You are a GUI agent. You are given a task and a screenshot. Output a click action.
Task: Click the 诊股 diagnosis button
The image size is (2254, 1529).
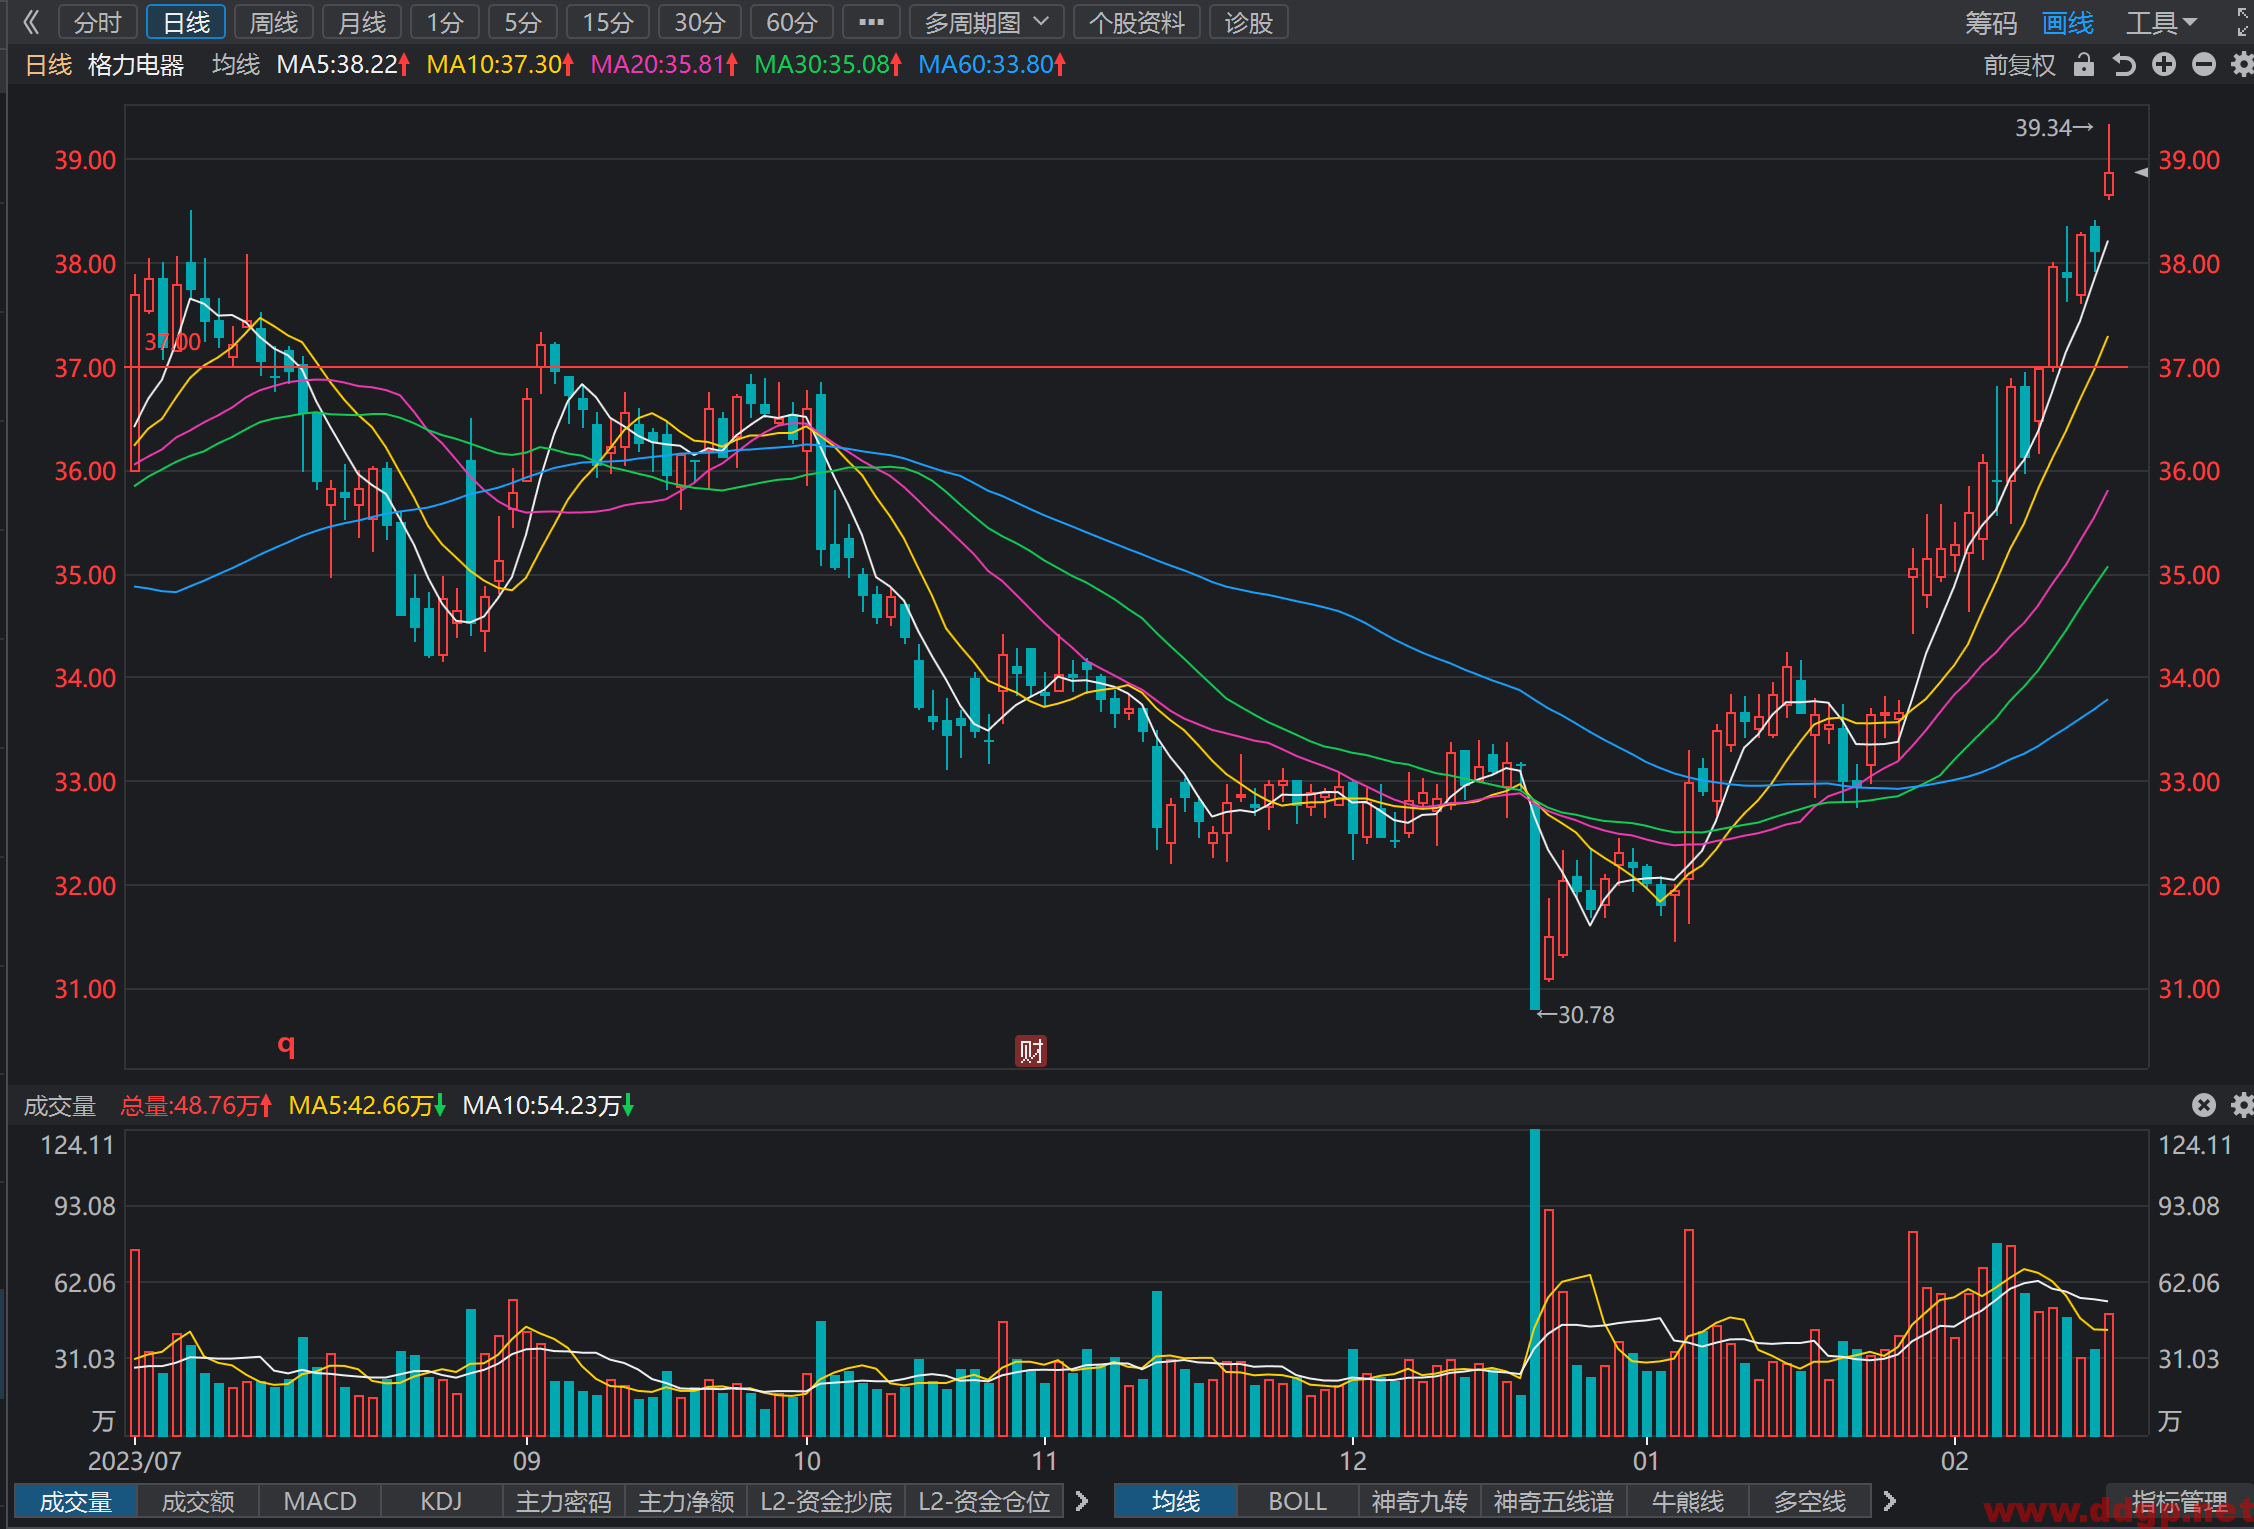pyautogui.click(x=1248, y=22)
